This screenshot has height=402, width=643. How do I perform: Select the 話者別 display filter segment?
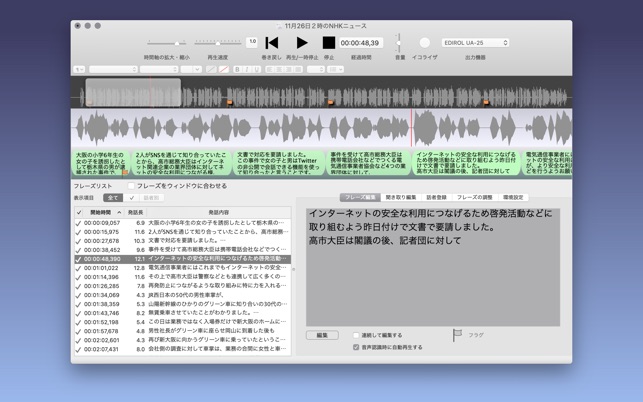tap(151, 198)
